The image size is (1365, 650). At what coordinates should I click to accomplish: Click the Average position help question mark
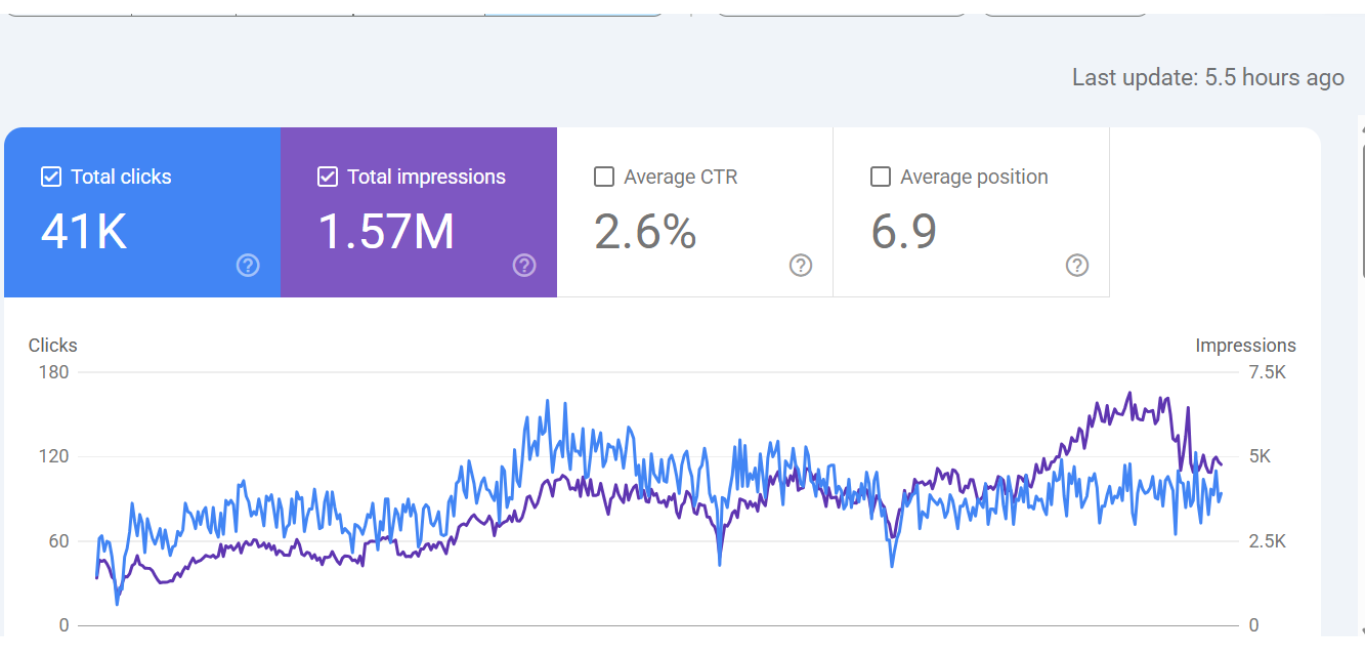coord(1076,265)
